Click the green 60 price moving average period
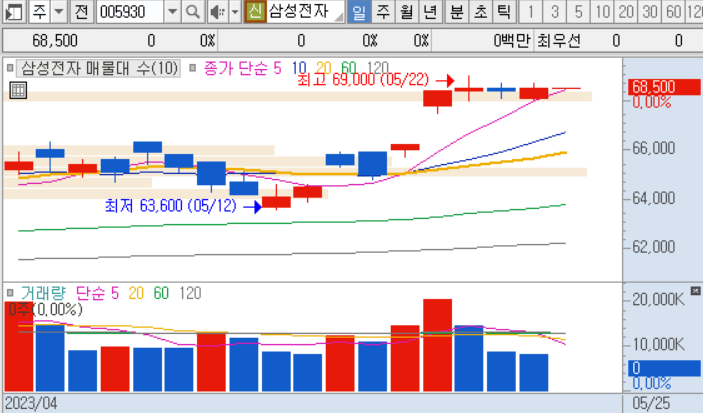Image resolution: width=703 pixels, height=413 pixels. [348, 68]
